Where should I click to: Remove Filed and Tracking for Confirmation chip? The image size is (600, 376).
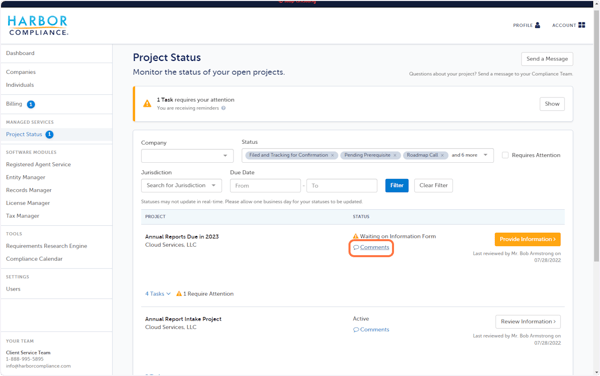click(333, 155)
